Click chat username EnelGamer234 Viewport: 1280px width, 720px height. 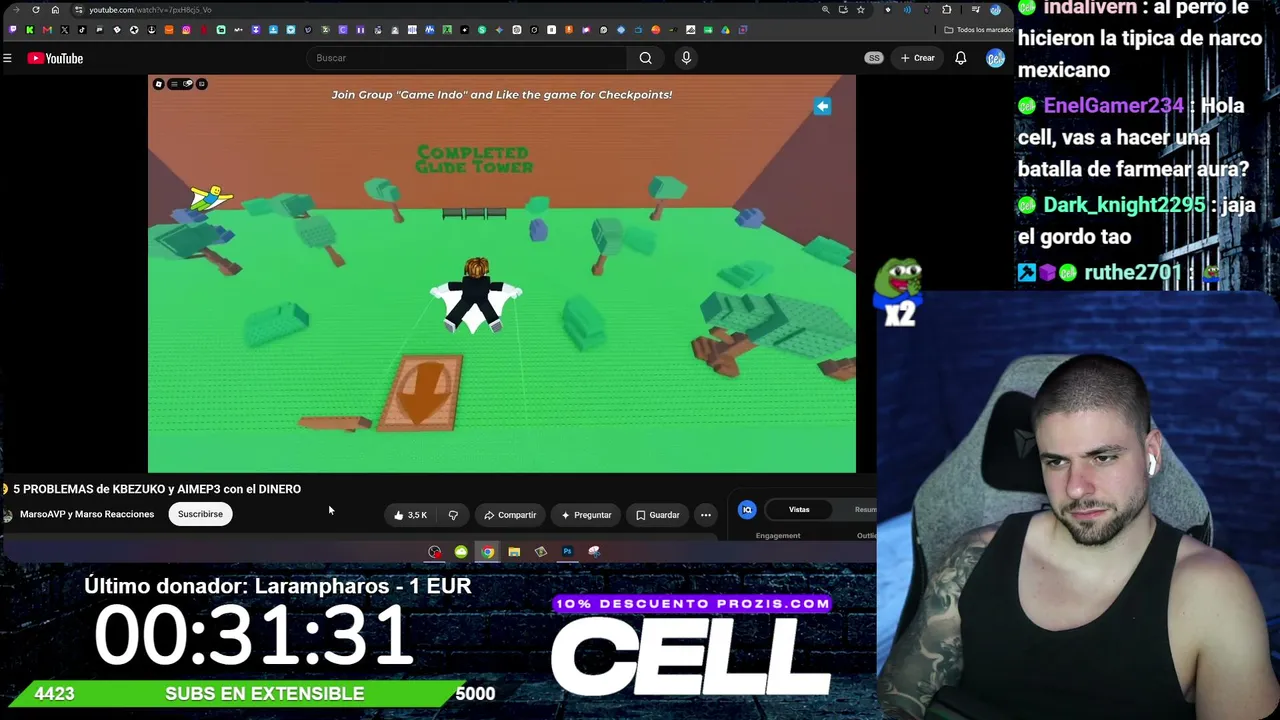[1113, 106]
